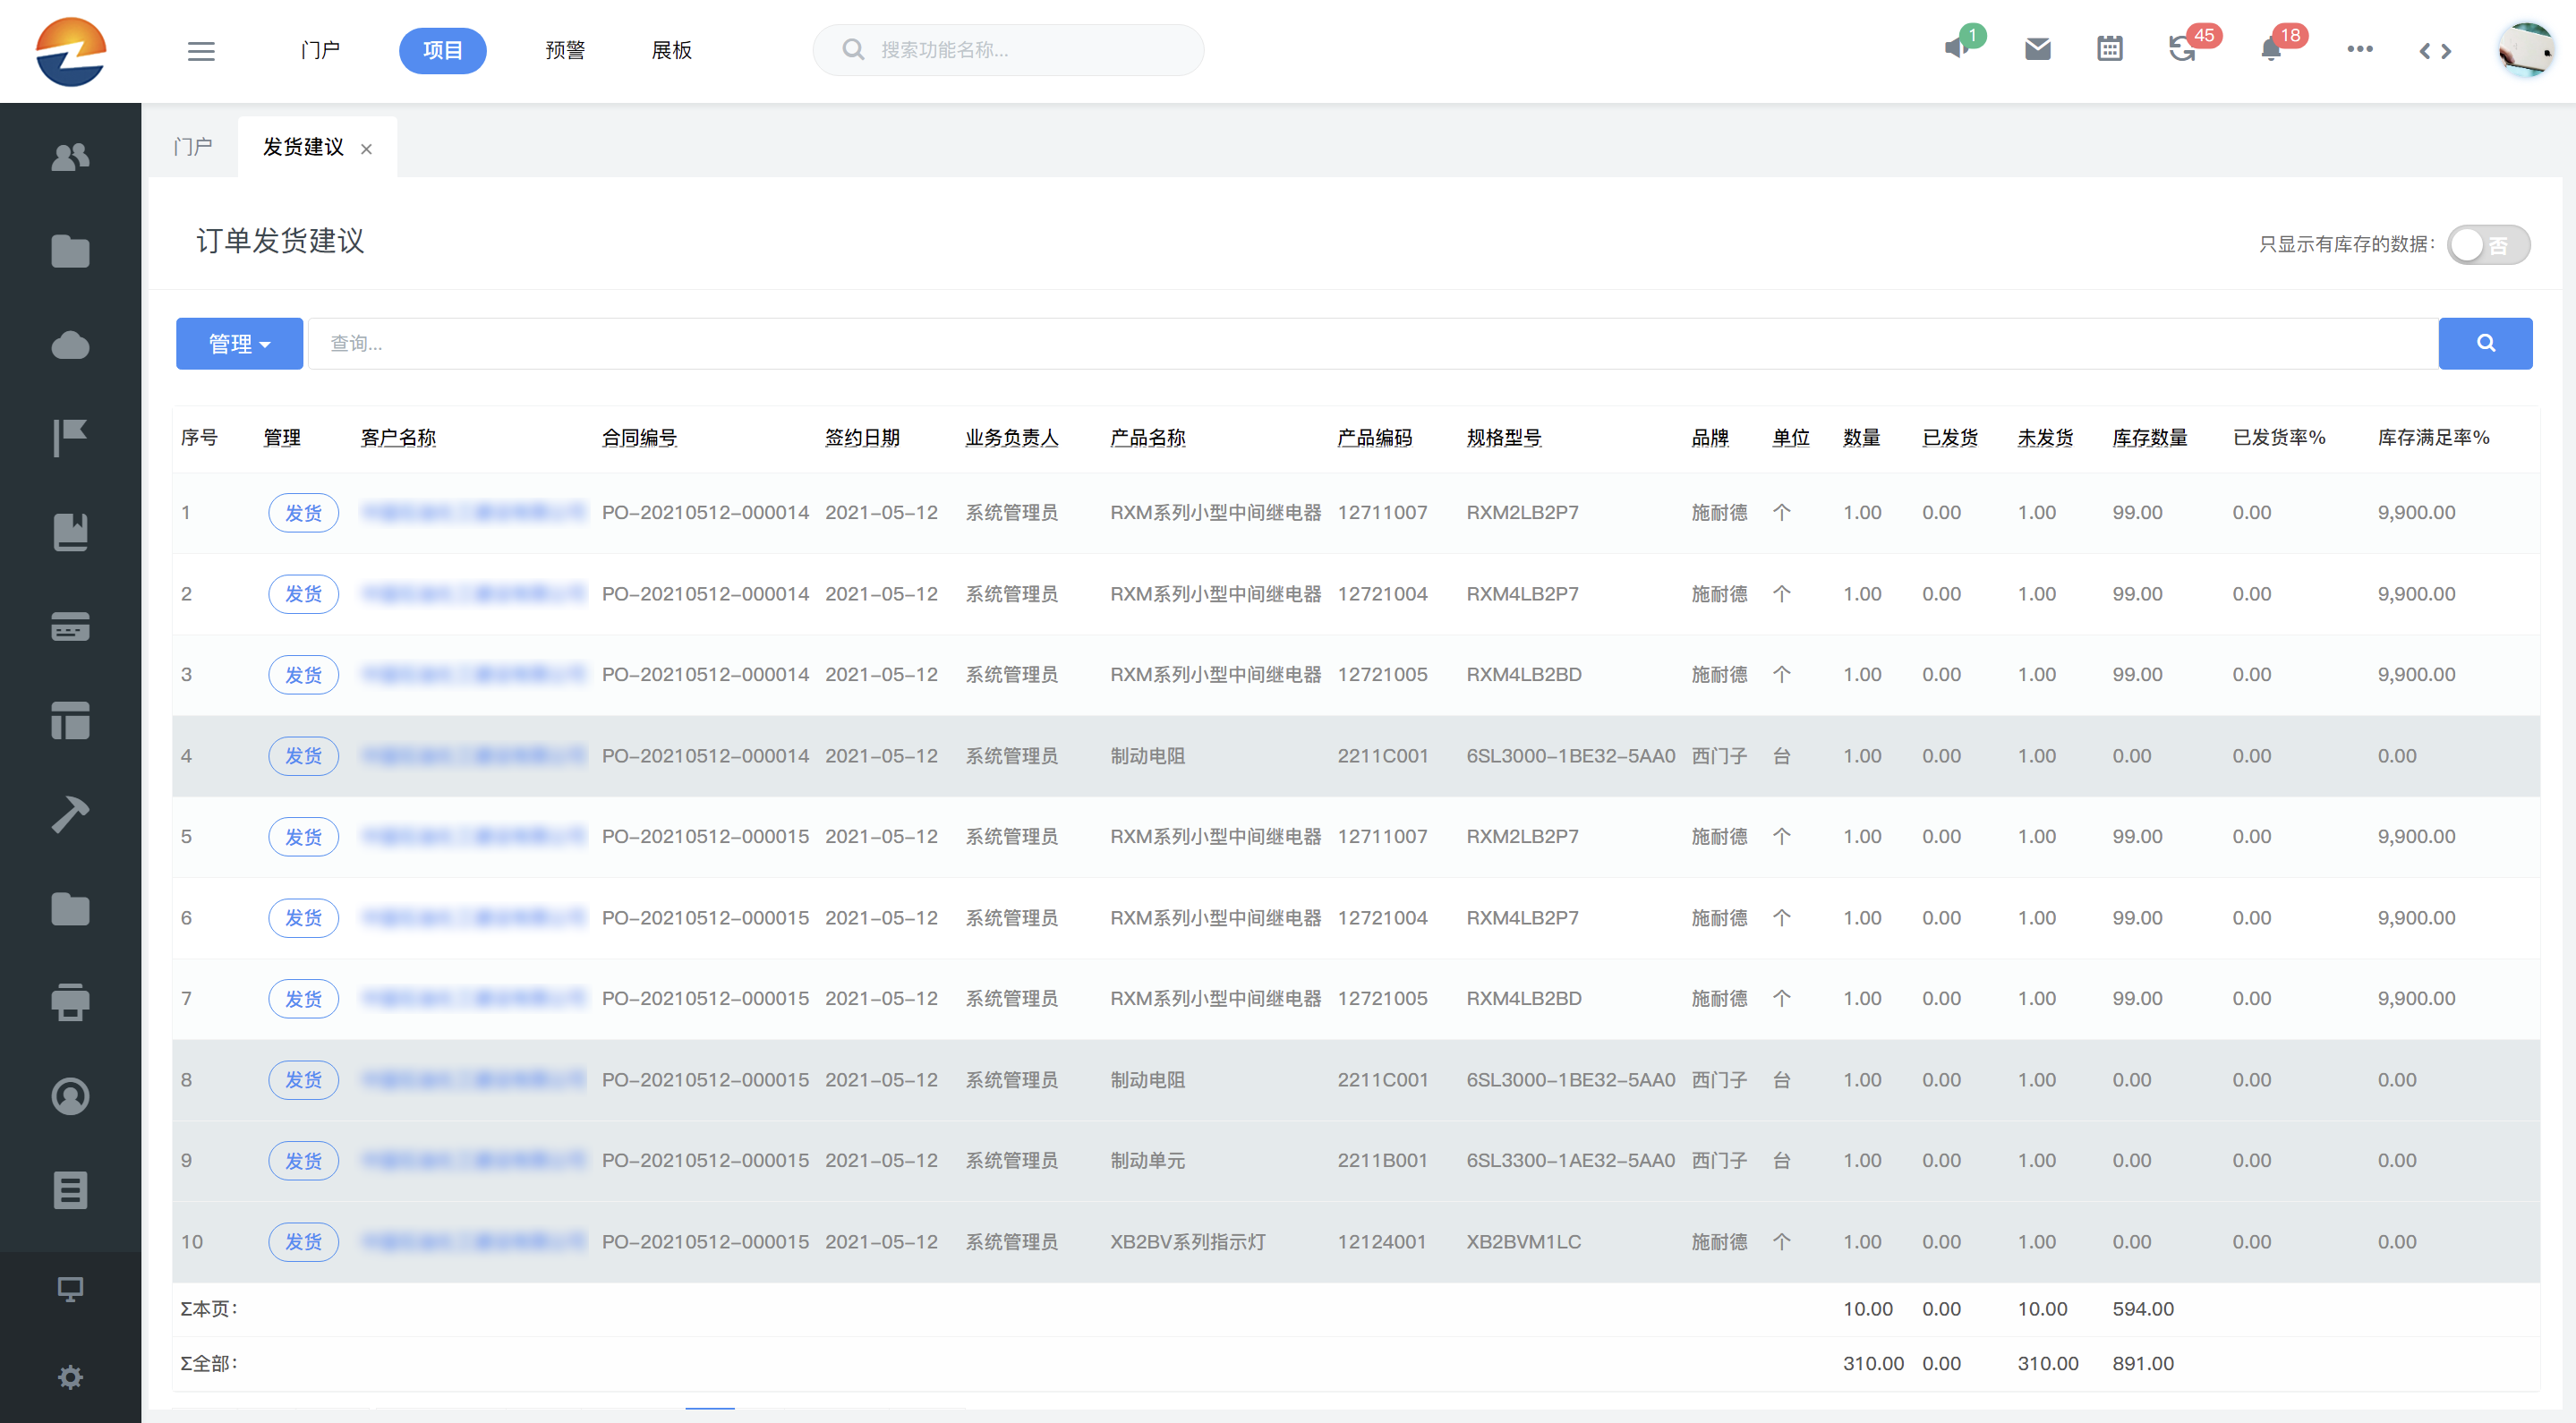Click the blue search query button

click(x=2484, y=344)
